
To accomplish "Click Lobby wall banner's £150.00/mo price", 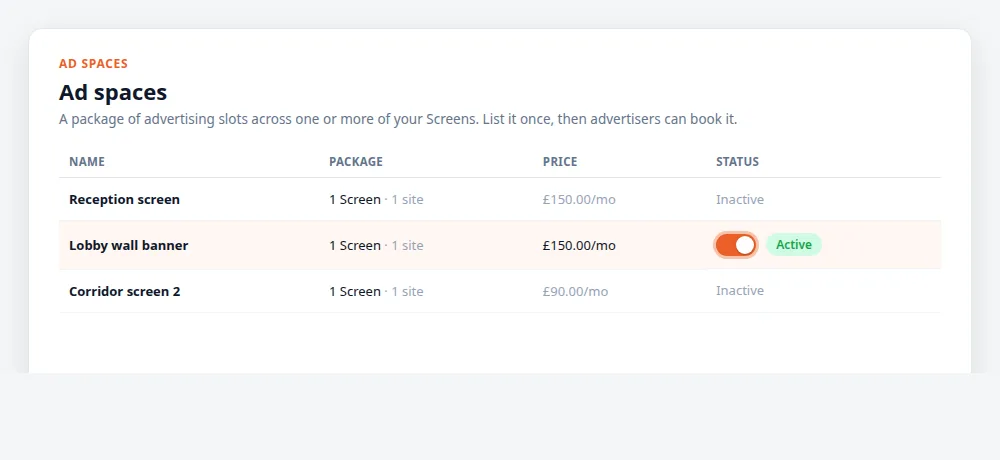I will pos(579,246).
